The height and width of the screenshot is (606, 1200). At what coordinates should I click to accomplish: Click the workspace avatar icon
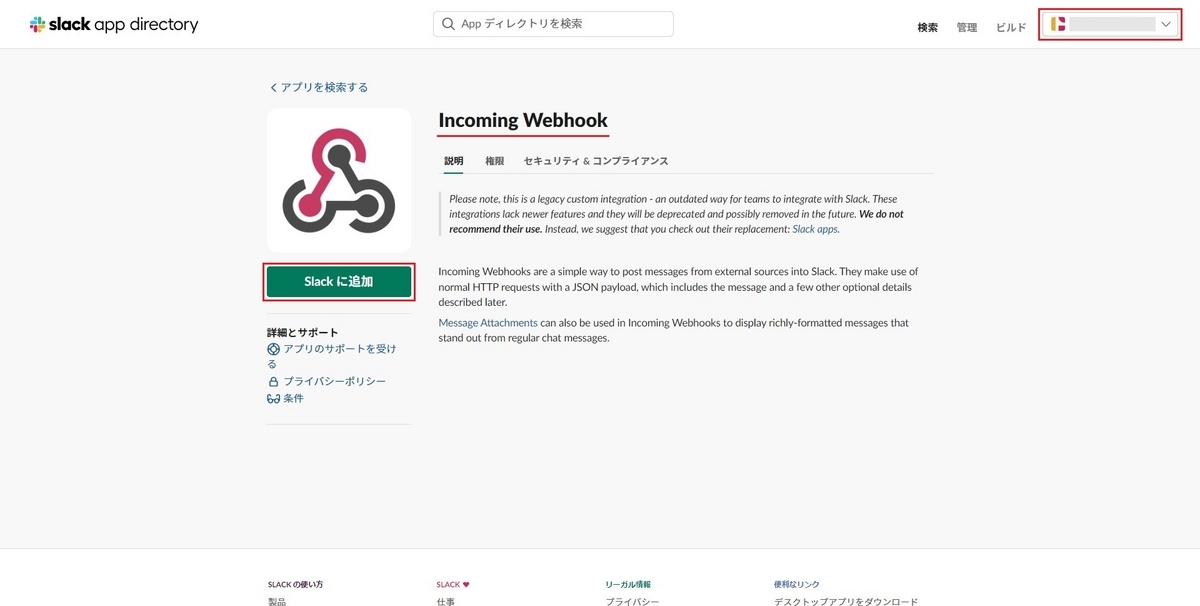[x=1058, y=24]
